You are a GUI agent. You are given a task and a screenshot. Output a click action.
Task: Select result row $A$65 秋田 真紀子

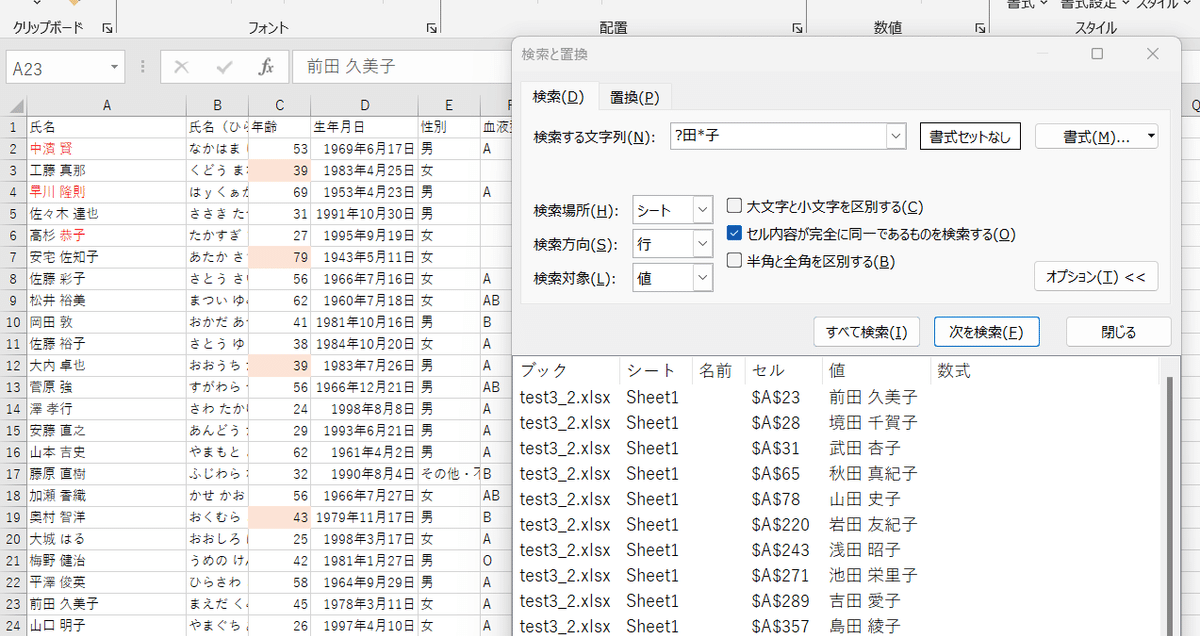(x=837, y=474)
